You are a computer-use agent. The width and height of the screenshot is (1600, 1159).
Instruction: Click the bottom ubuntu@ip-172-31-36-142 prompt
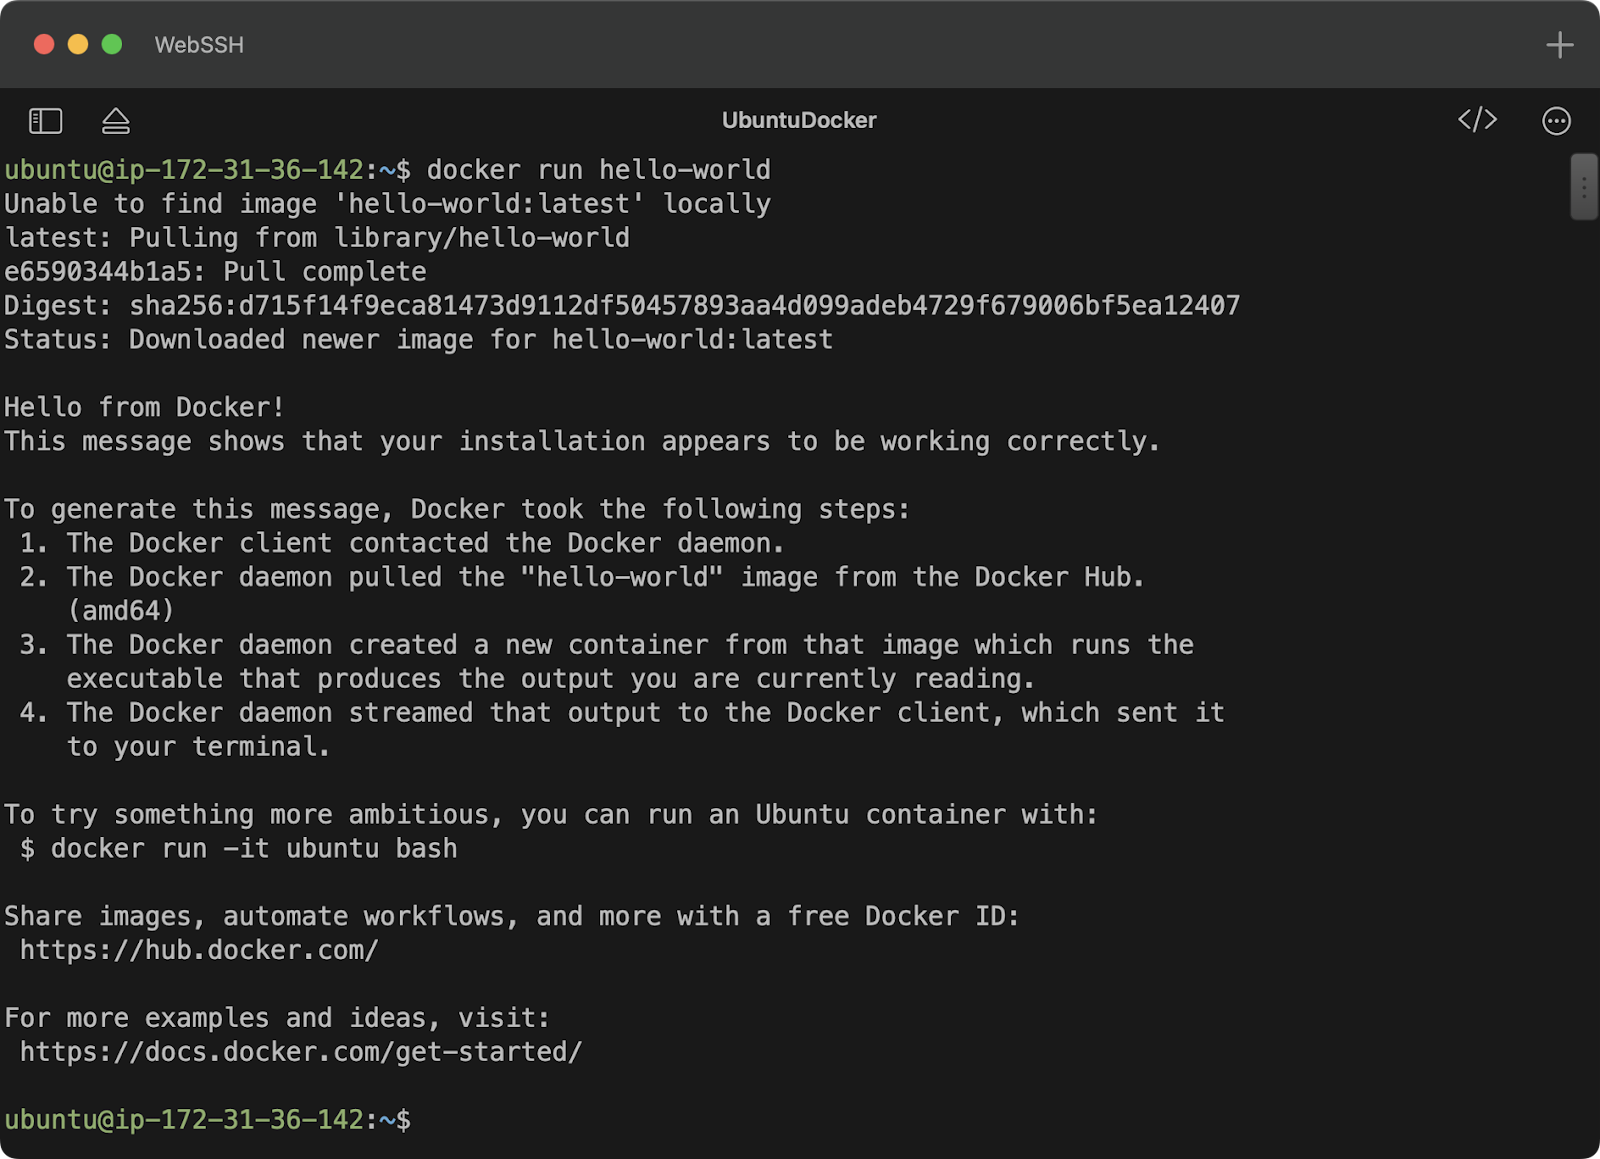pyautogui.click(x=207, y=1120)
